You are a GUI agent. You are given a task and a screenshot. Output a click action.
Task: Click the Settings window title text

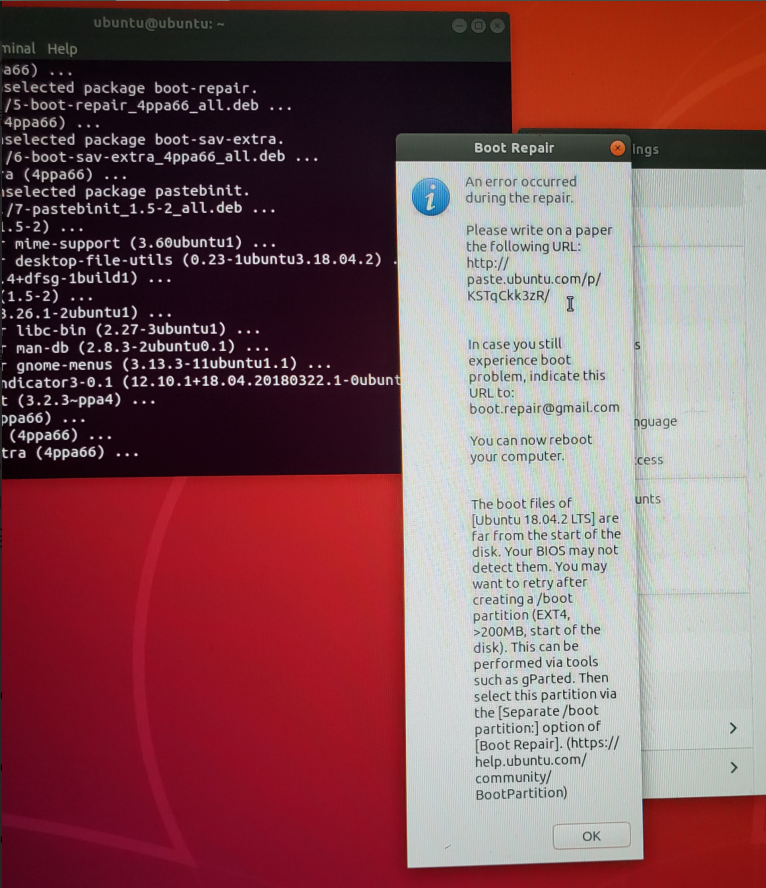pos(645,150)
